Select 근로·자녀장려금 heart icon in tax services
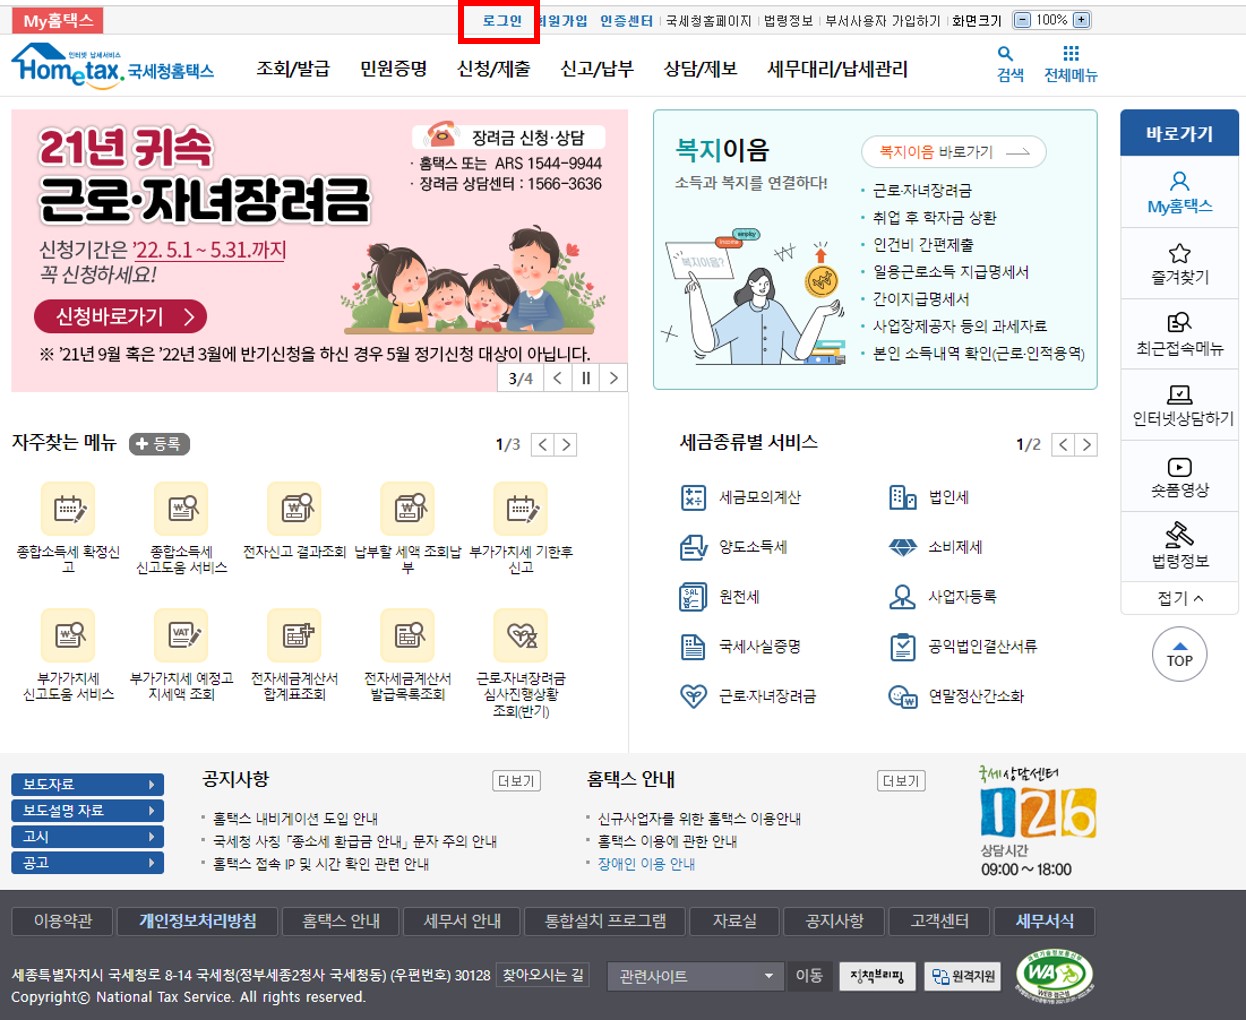Viewport: 1246px width, 1020px height. coord(693,696)
